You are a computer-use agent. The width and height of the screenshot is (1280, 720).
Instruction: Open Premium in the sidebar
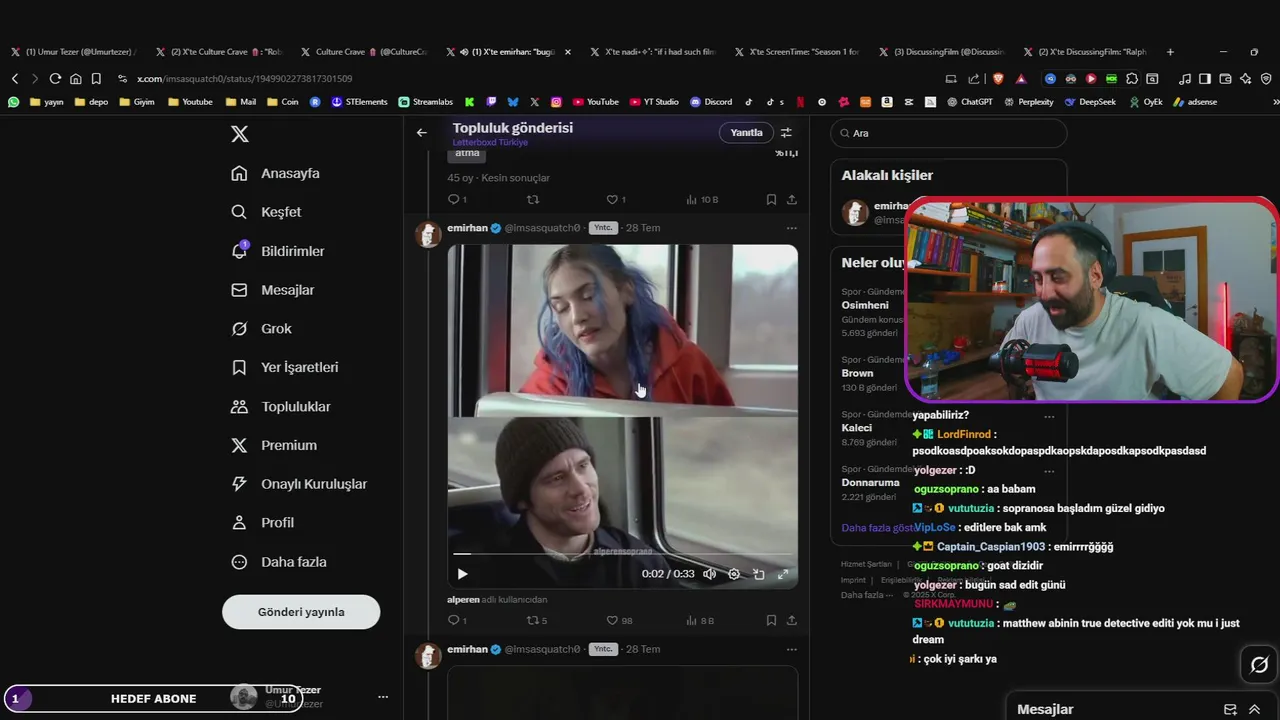coord(273,445)
